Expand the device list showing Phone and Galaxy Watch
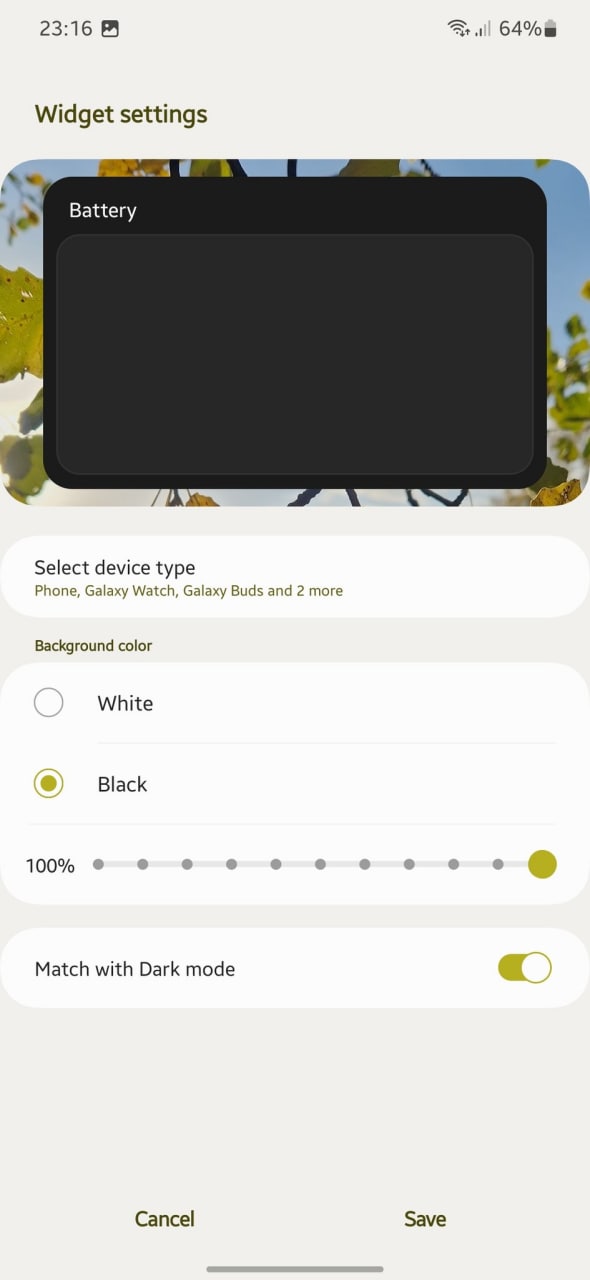 (x=189, y=591)
